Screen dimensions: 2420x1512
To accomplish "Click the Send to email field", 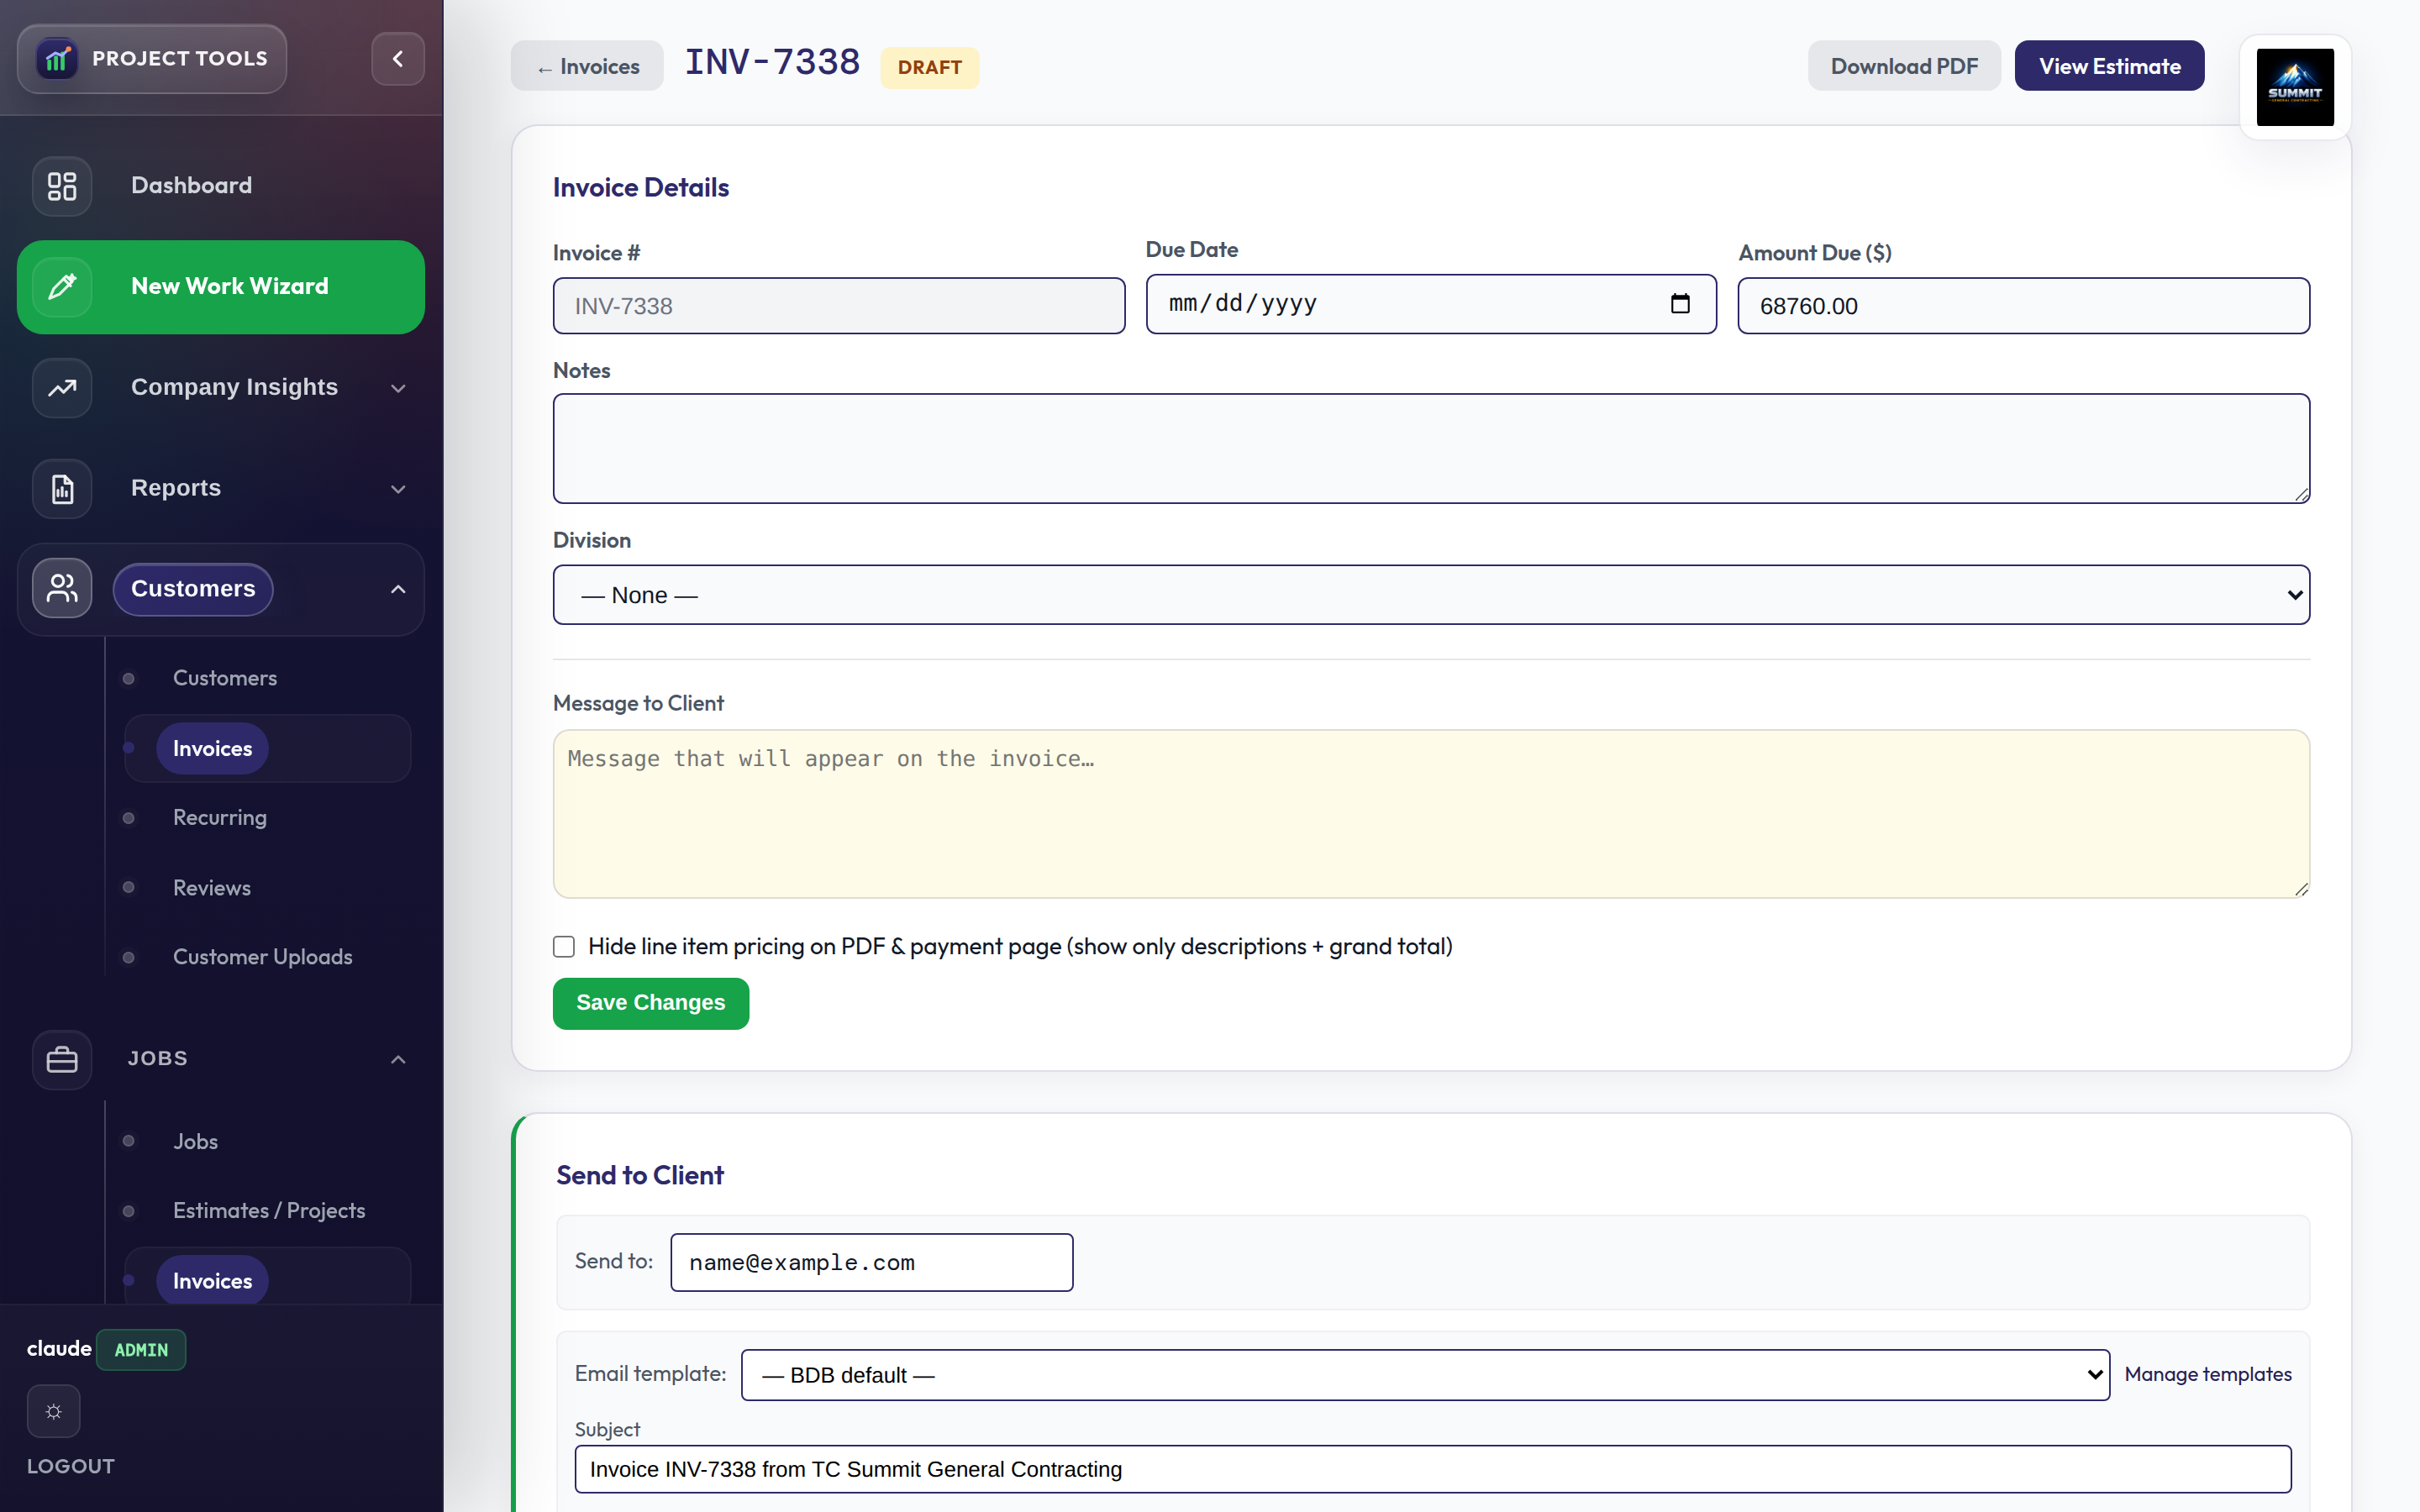I will click(x=872, y=1262).
